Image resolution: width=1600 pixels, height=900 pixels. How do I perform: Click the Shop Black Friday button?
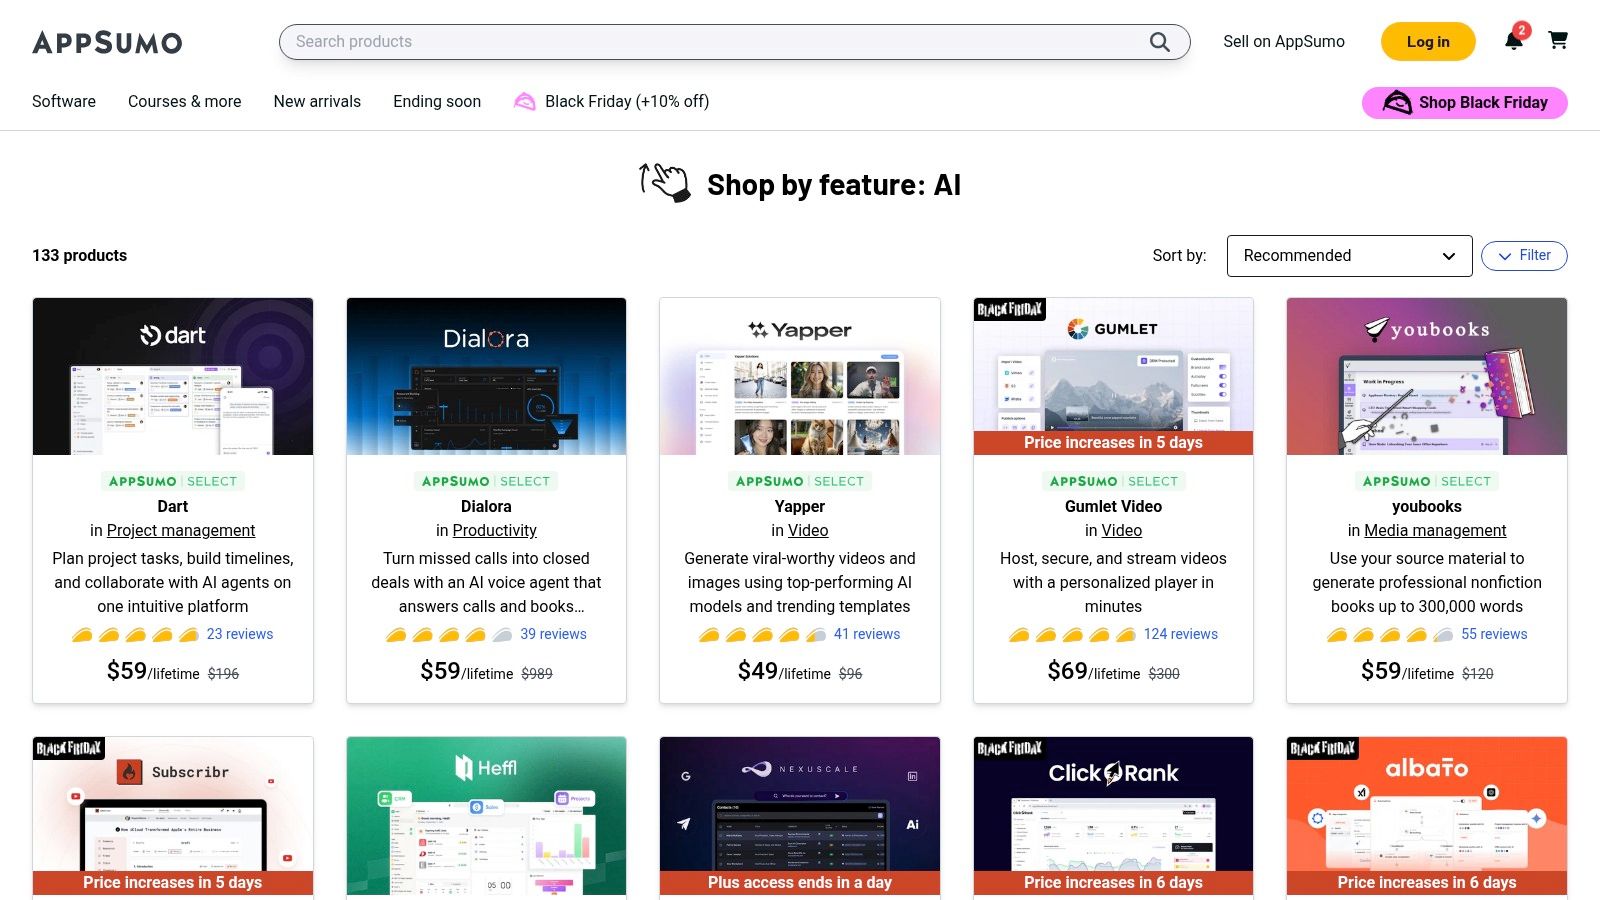1464,102
